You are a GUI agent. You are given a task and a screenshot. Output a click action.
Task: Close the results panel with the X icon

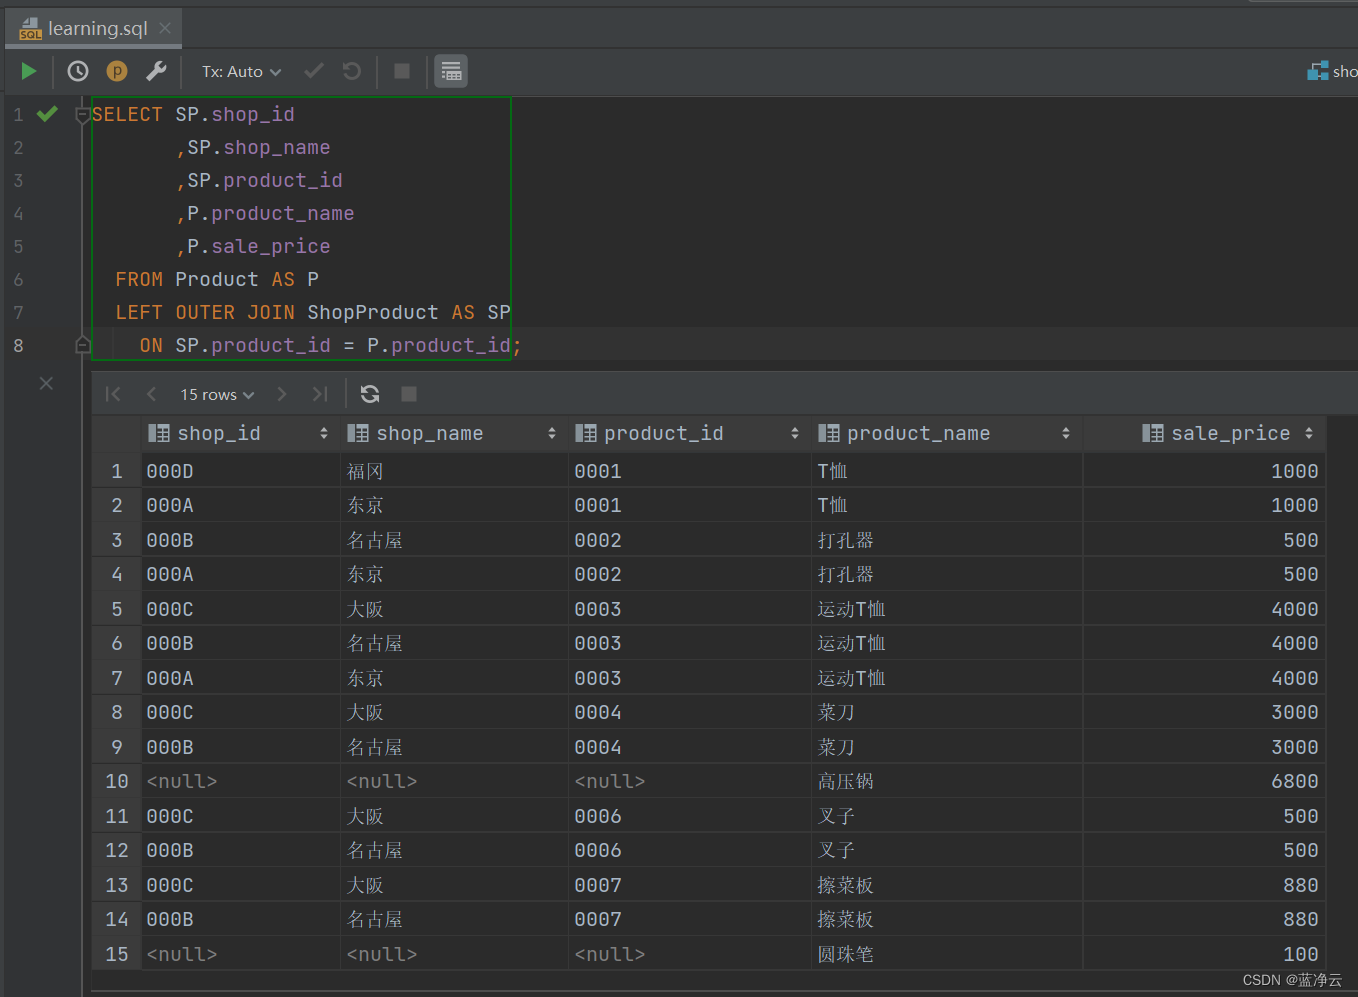click(46, 383)
